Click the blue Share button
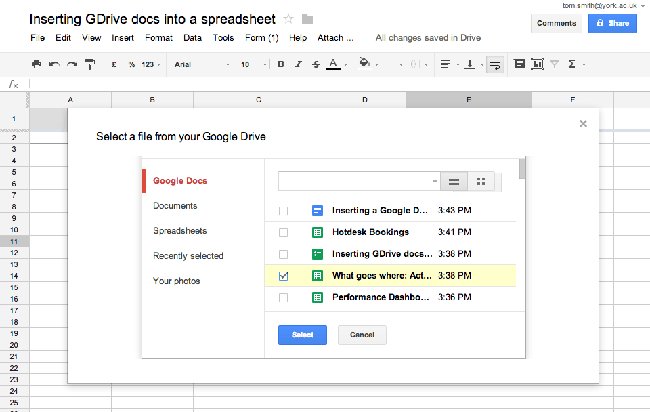 (x=612, y=23)
